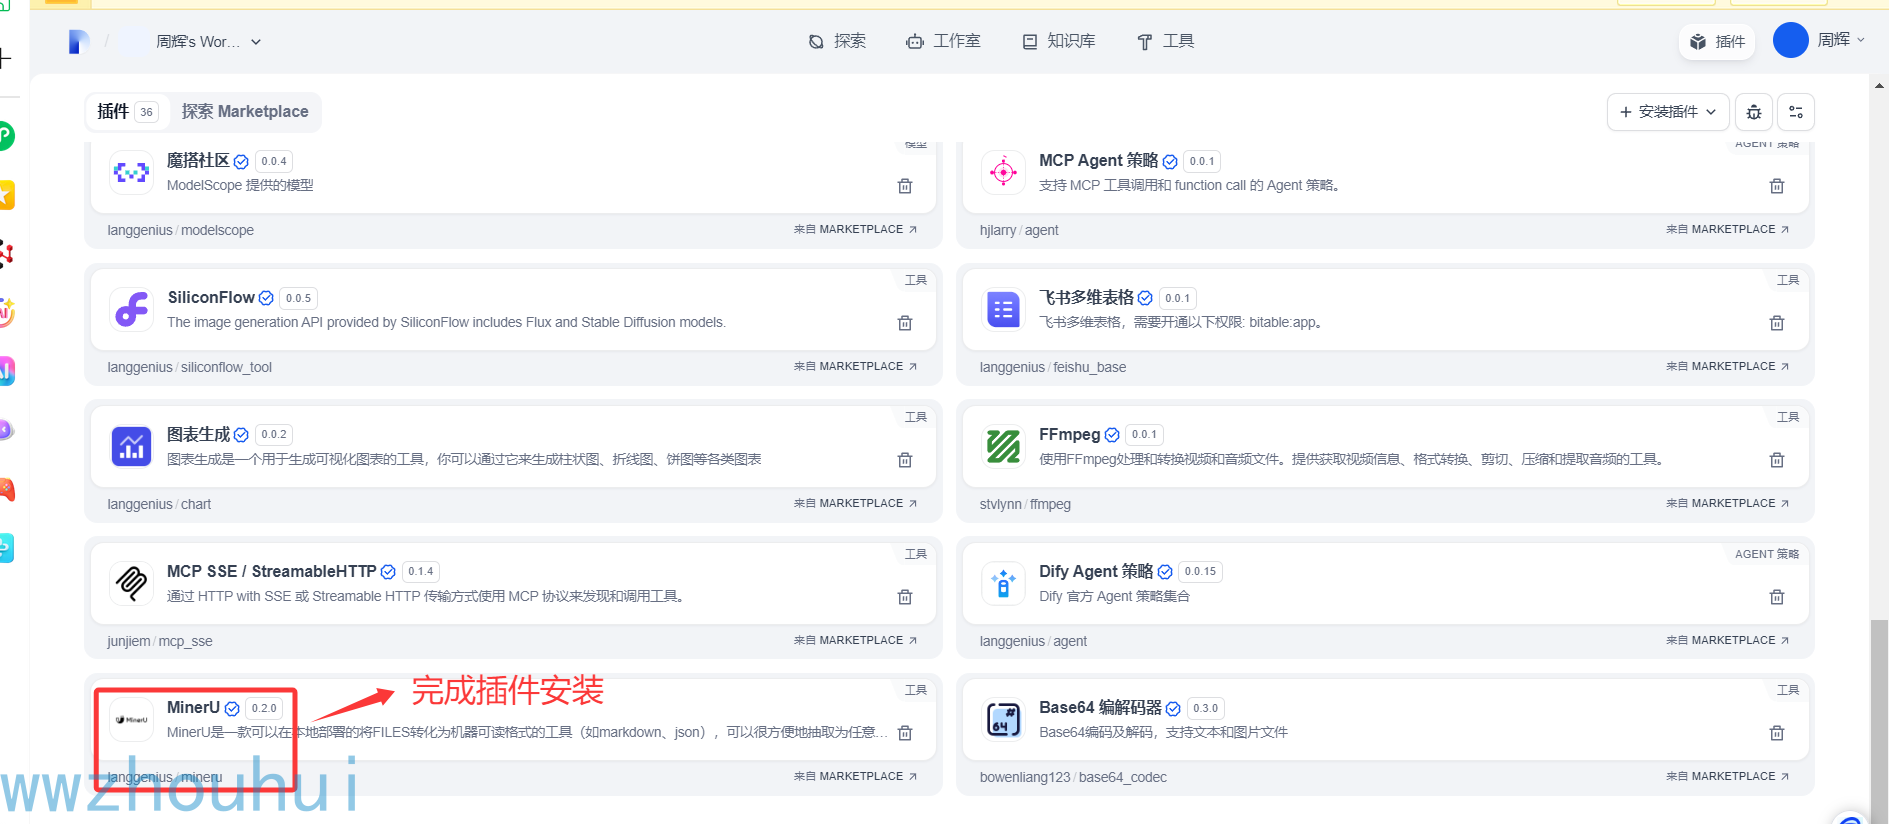Select the 插件 36 tab
The image size is (1889, 824).
(127, 111)
